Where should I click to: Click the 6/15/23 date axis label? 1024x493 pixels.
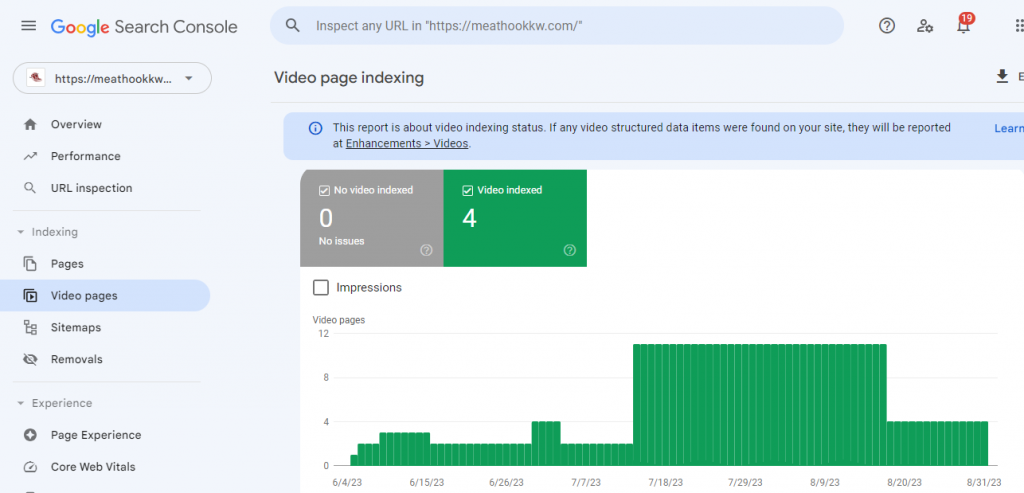(x=426, y=482)
